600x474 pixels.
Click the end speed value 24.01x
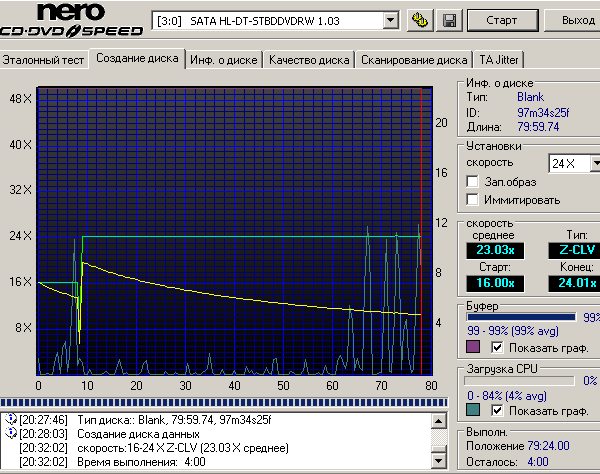coord(575,283)
